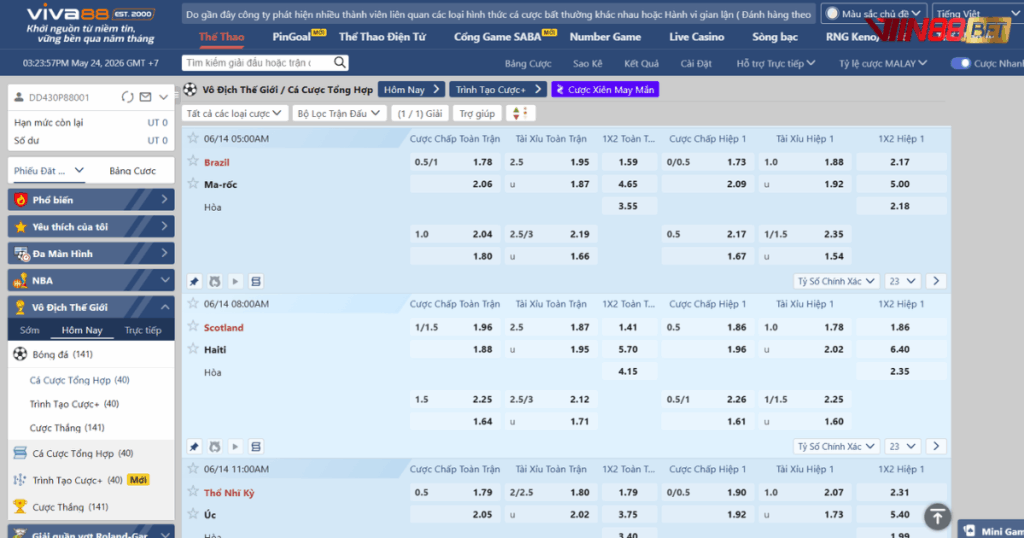Click next arrow beside Scotland match's 23 dropdown
Image resolution: width=1024 pixels, height=538 pixels.
pos(936,447)
